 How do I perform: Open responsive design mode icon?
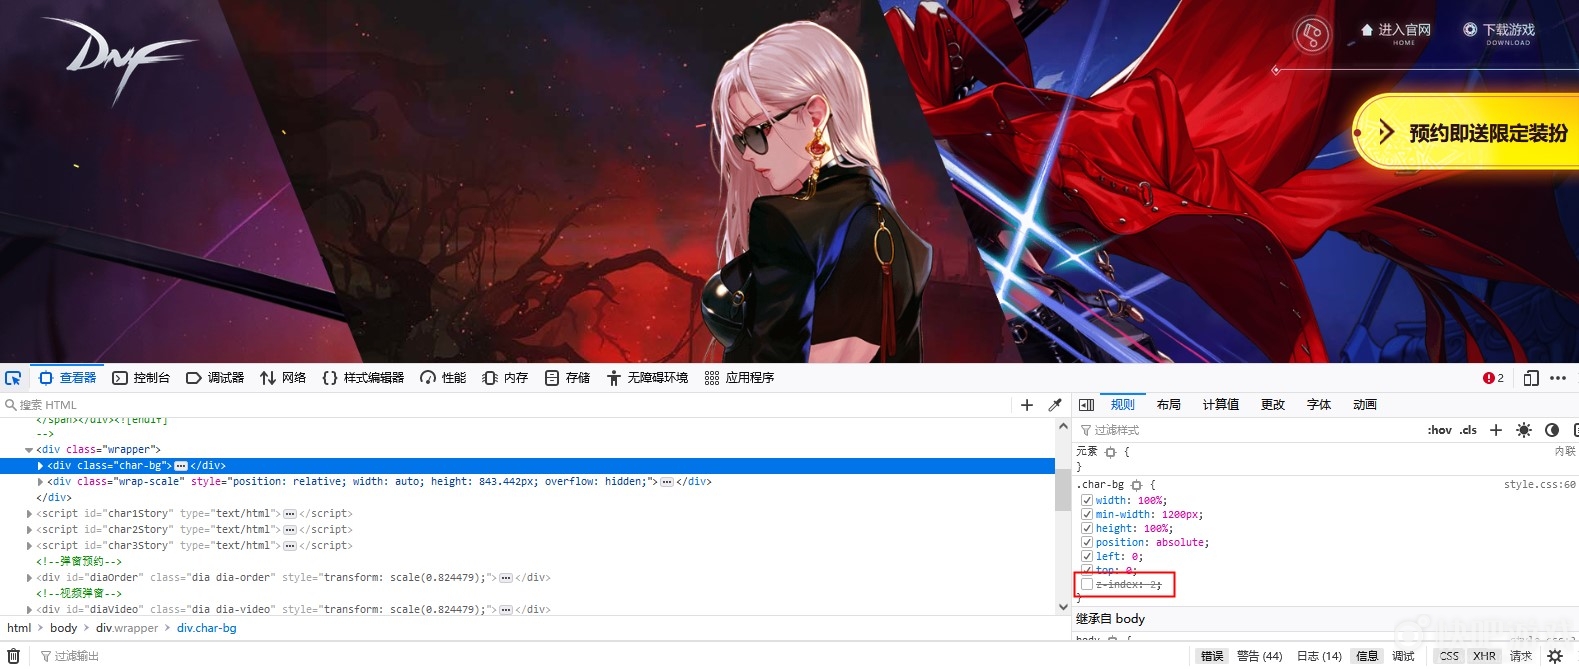pyautogui.click(x=1531, y=378)
